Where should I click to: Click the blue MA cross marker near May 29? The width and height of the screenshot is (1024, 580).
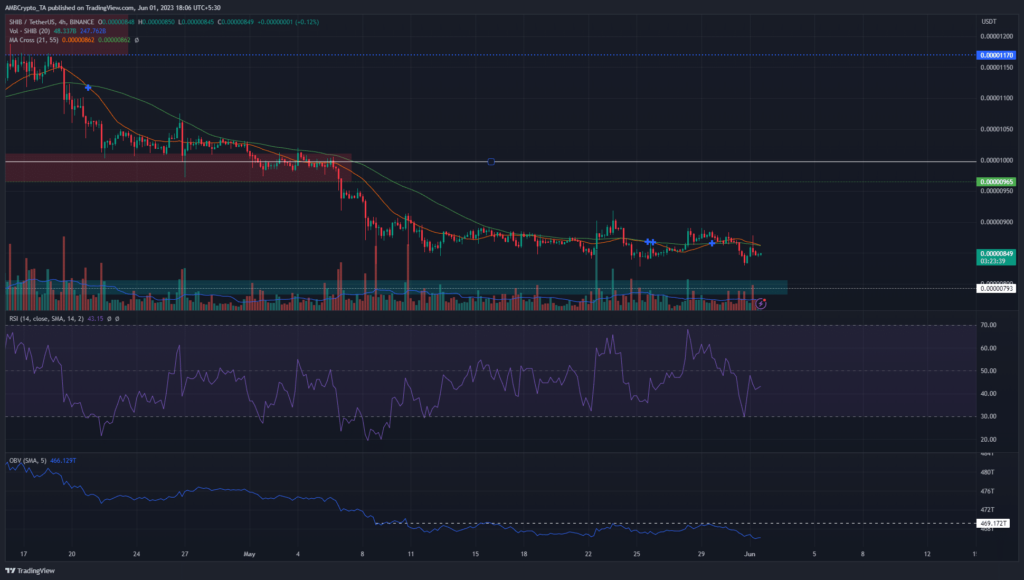pos(711,243)
